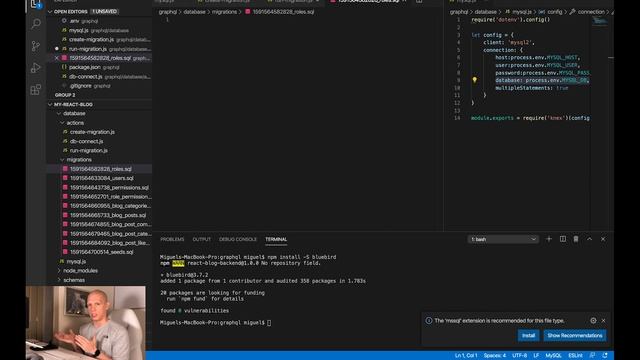640x360 pixels.
Task: Click the lightbulb code action icon
Action: (x=474, y=80)
